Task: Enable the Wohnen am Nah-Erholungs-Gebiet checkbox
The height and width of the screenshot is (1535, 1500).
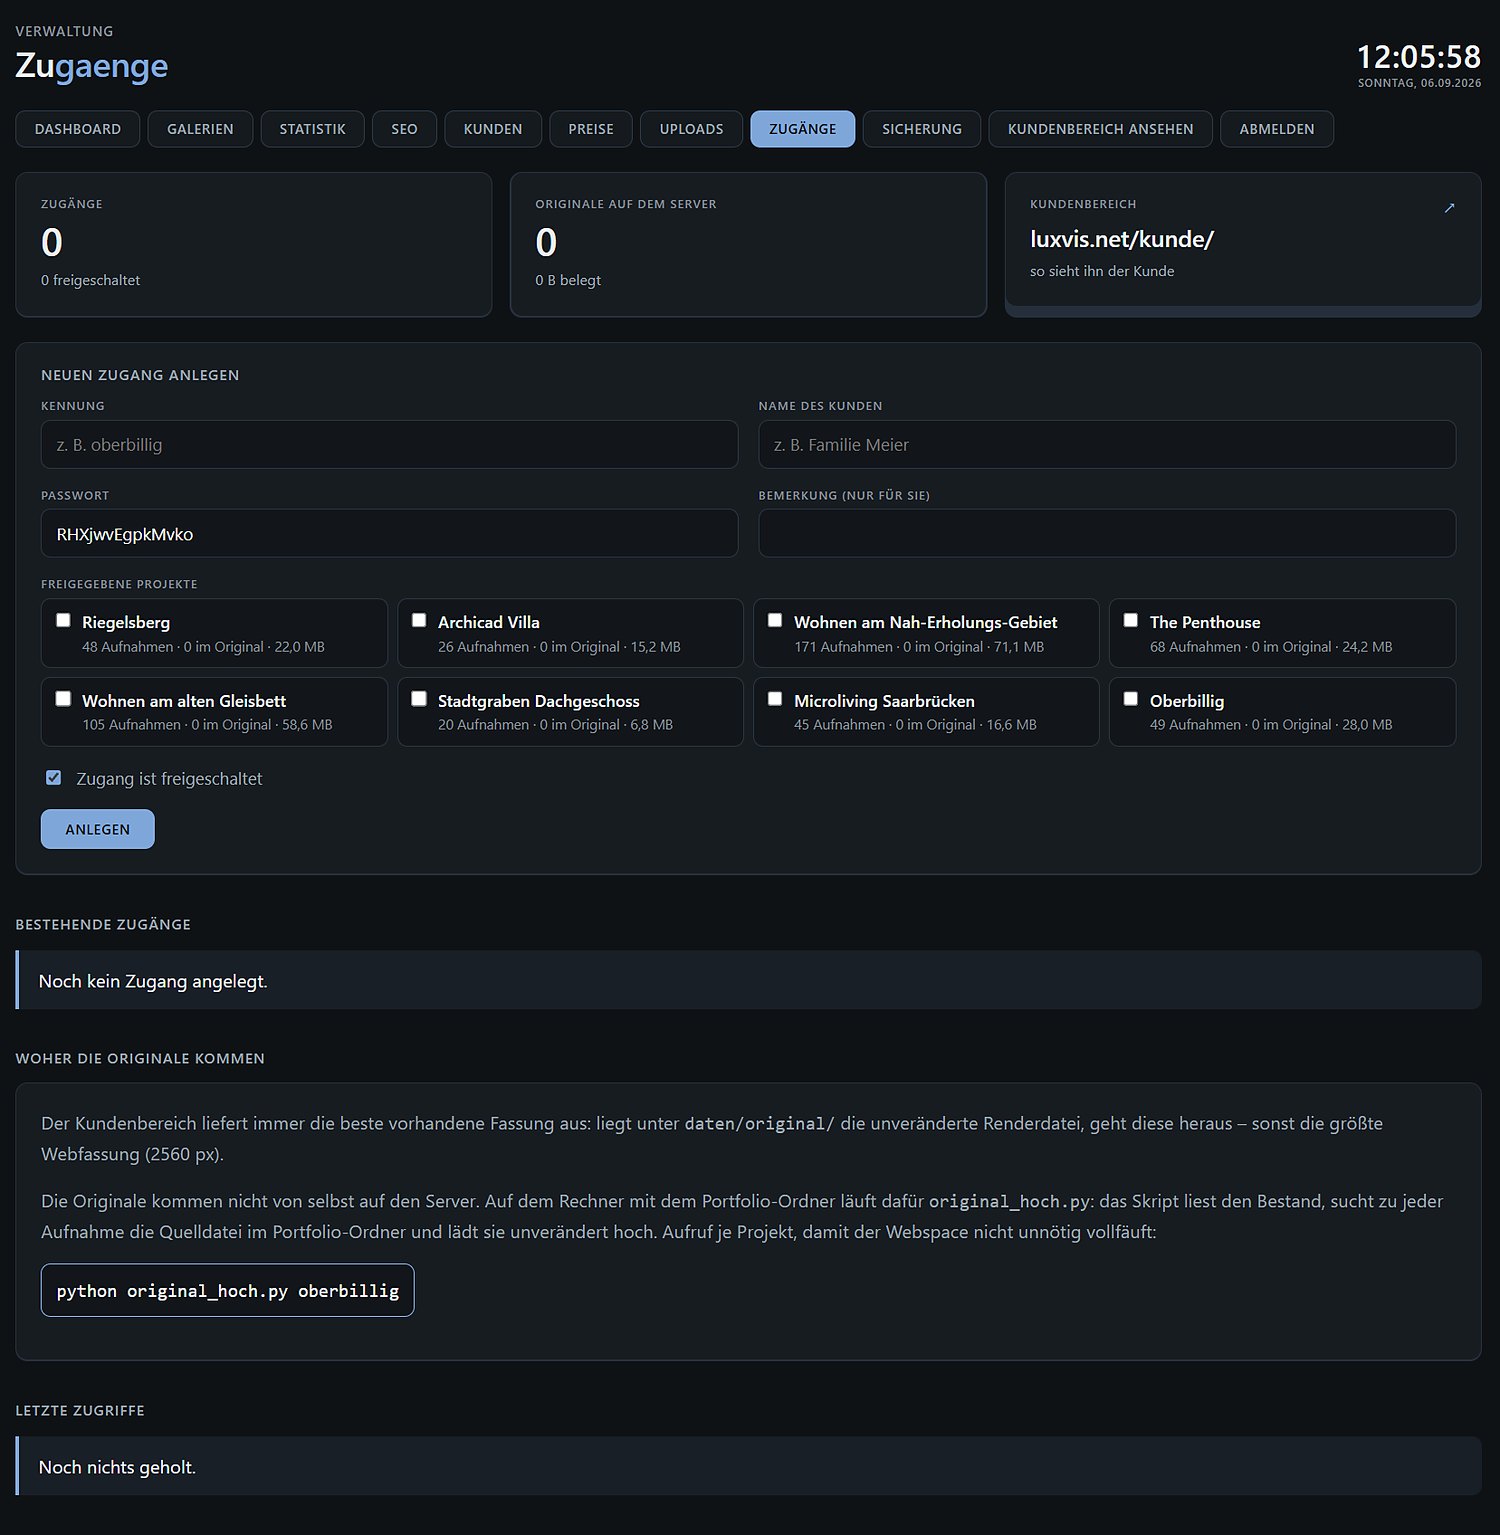Action: click(775, 620)
